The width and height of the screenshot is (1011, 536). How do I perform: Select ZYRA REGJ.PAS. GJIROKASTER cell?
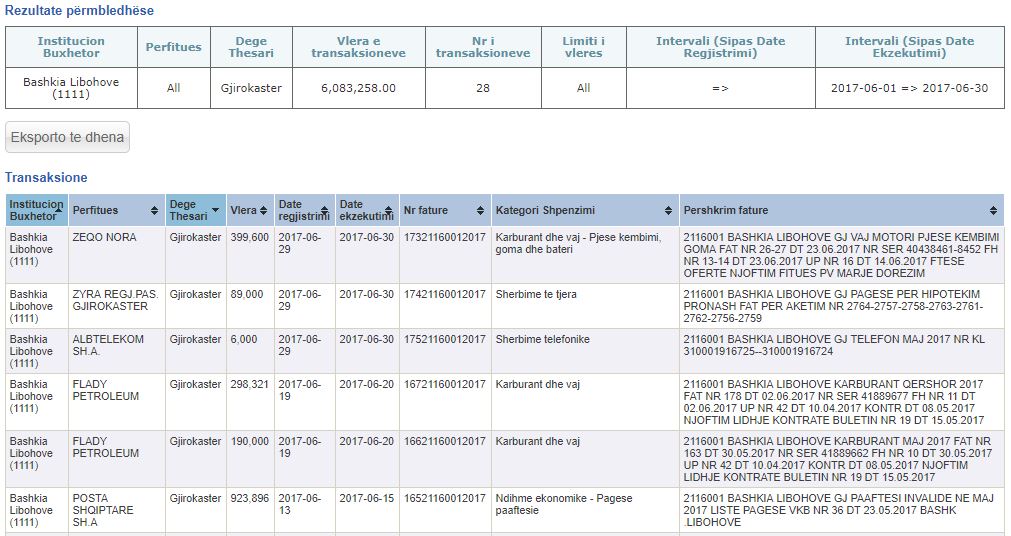click(x=117, y=306)
